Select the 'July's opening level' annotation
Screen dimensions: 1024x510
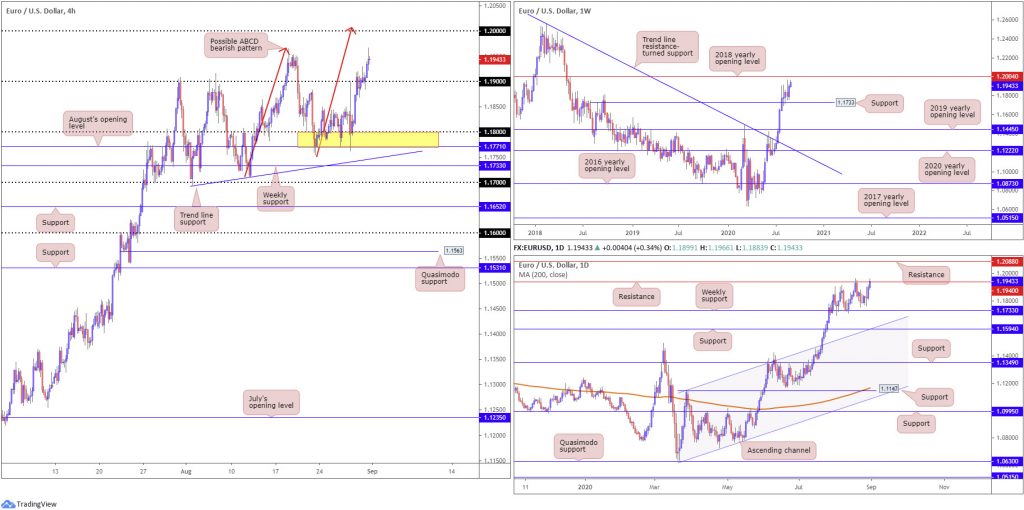271,401
